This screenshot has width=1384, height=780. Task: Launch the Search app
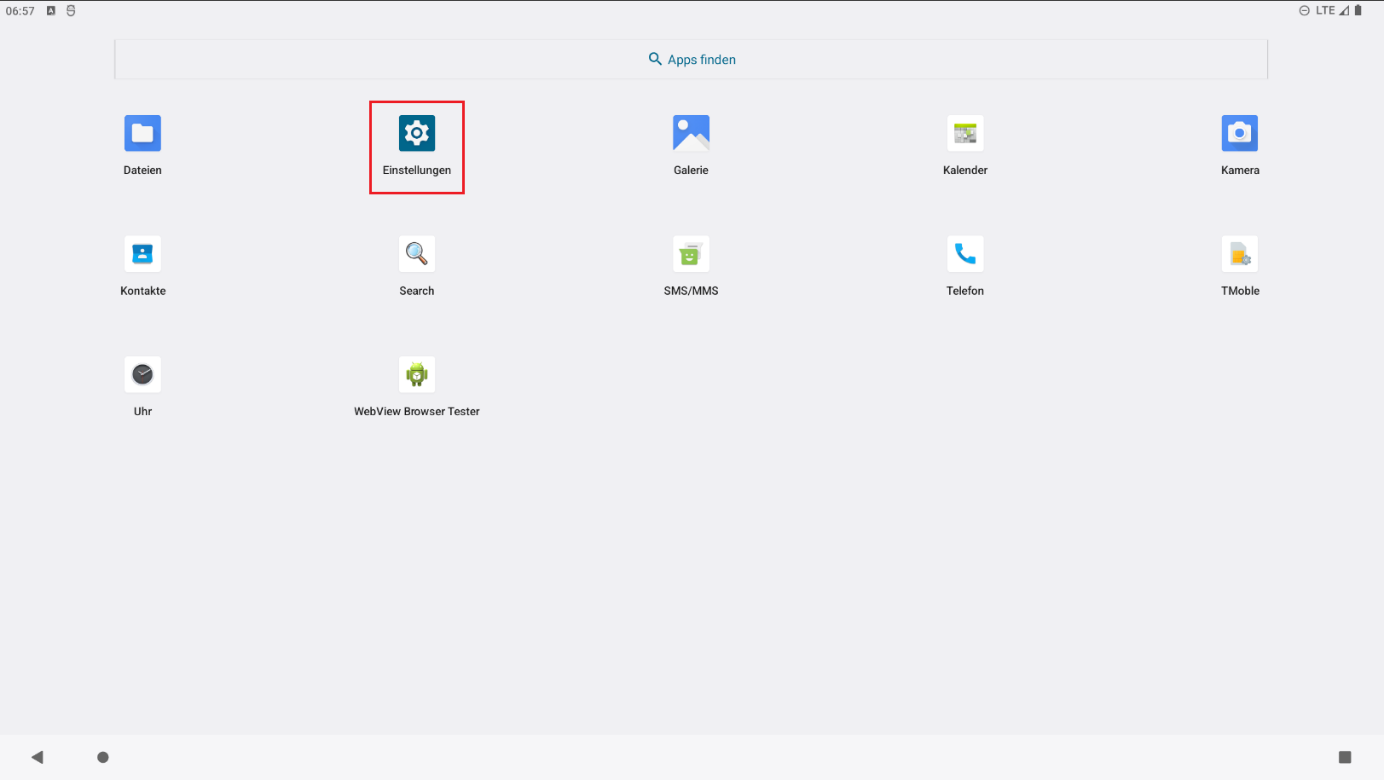pos(416,255)
